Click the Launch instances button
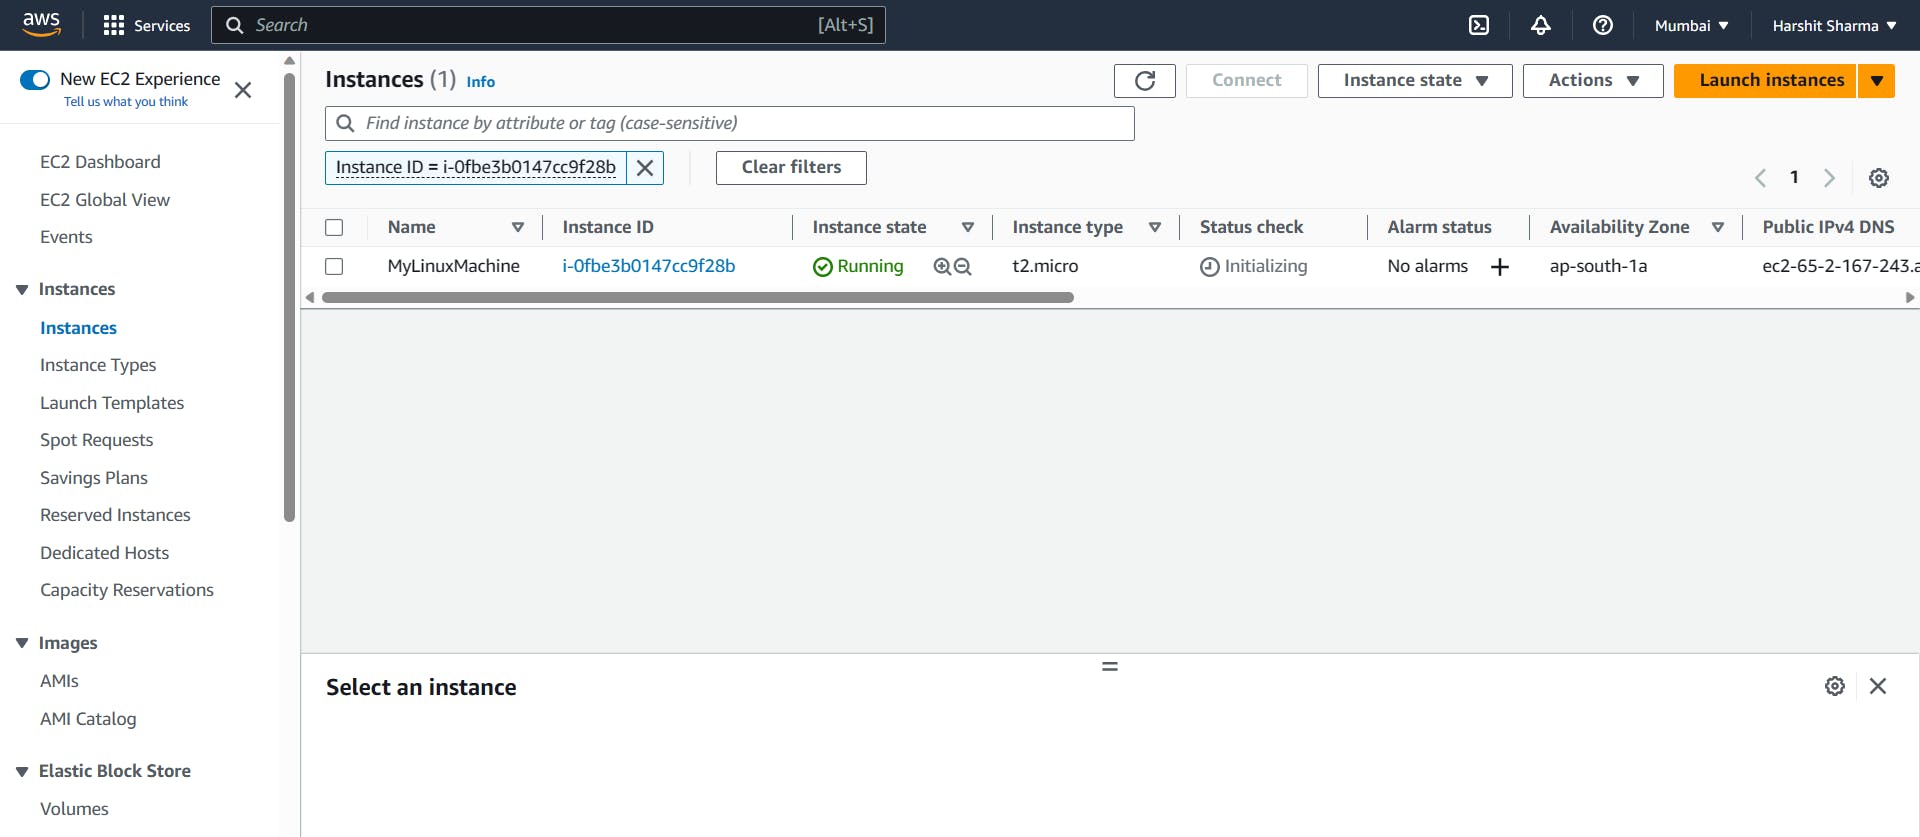Image resolution: width=1920 pixels, height=837 pixels. pos(1766,80)
